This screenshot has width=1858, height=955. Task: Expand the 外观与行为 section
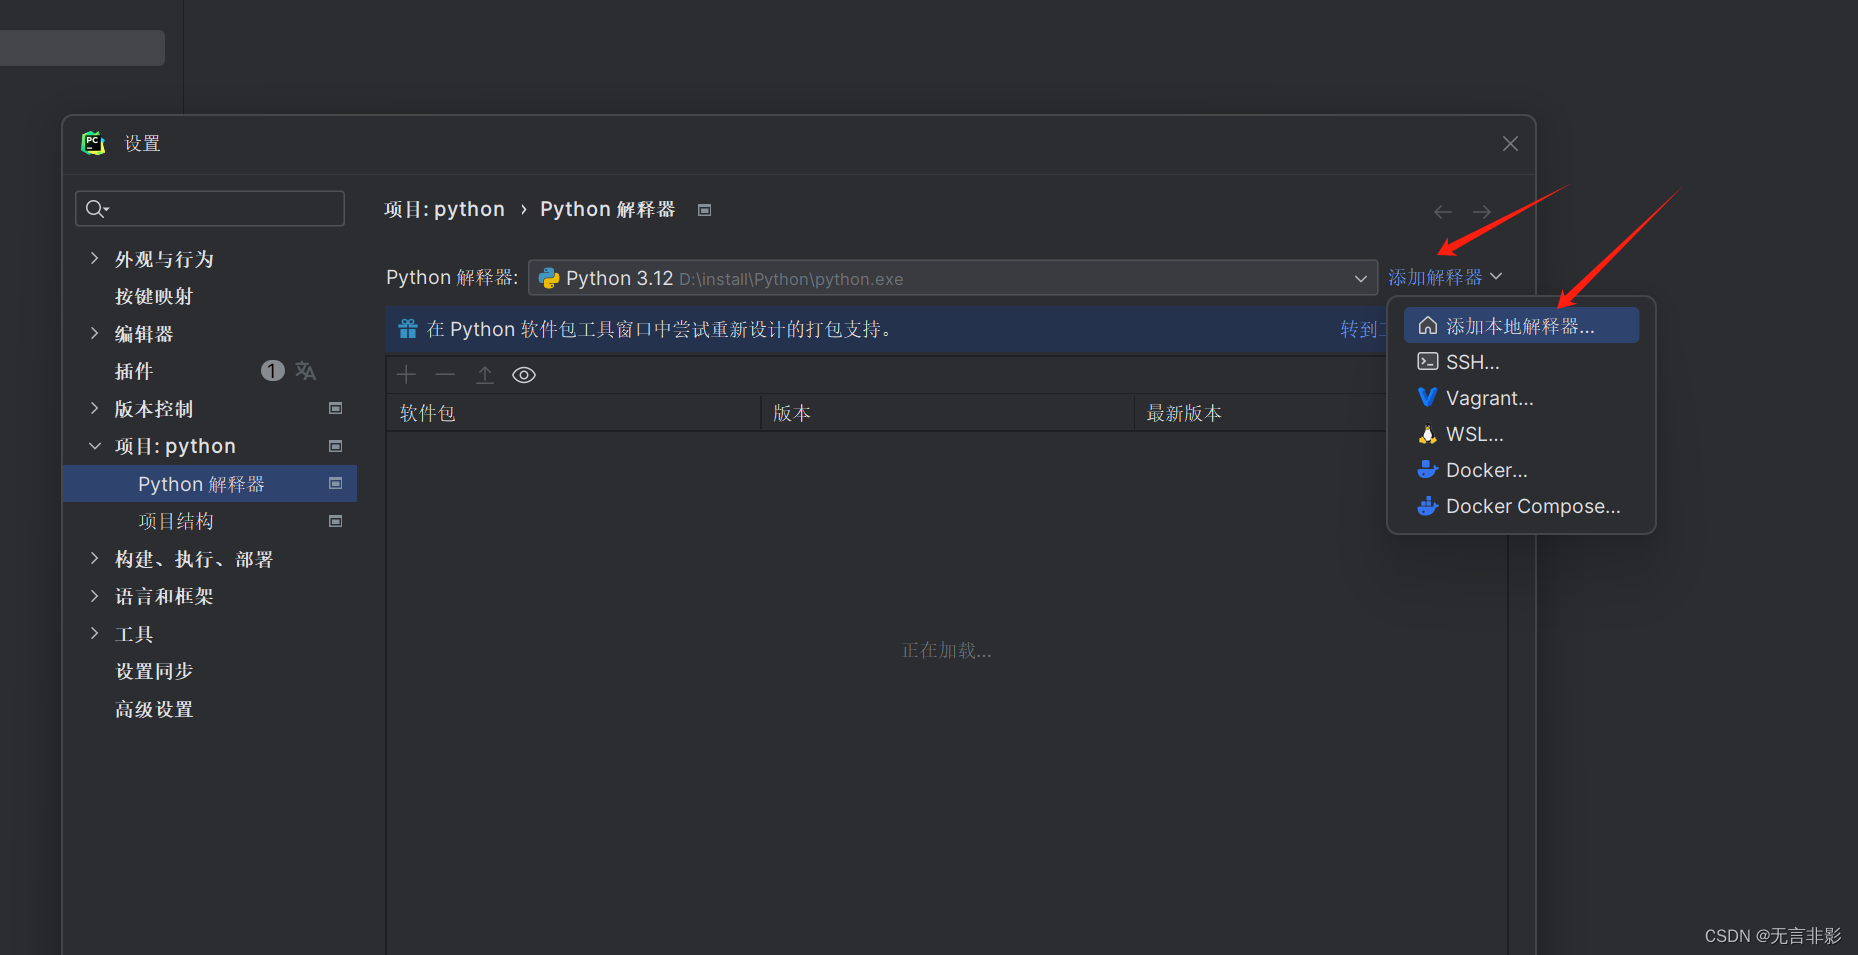tap(94, 258)
